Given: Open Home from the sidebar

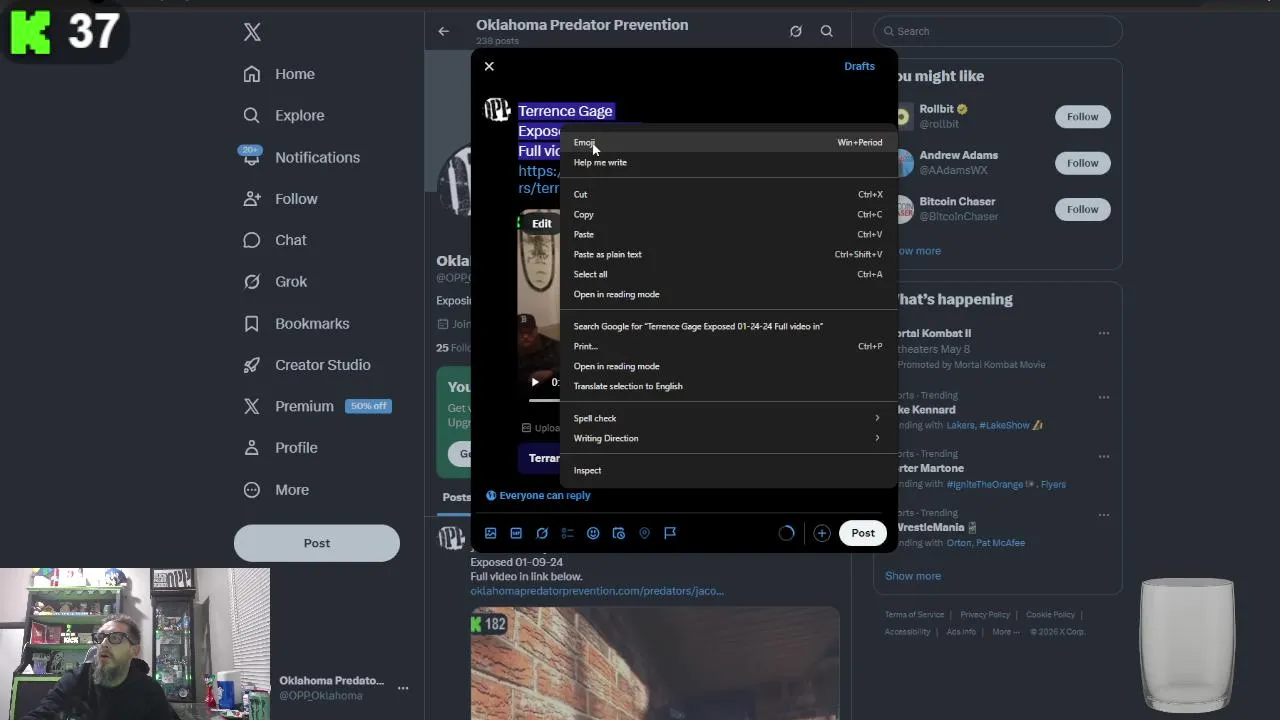Looking at the screenshot, I should tap(280, 74).
